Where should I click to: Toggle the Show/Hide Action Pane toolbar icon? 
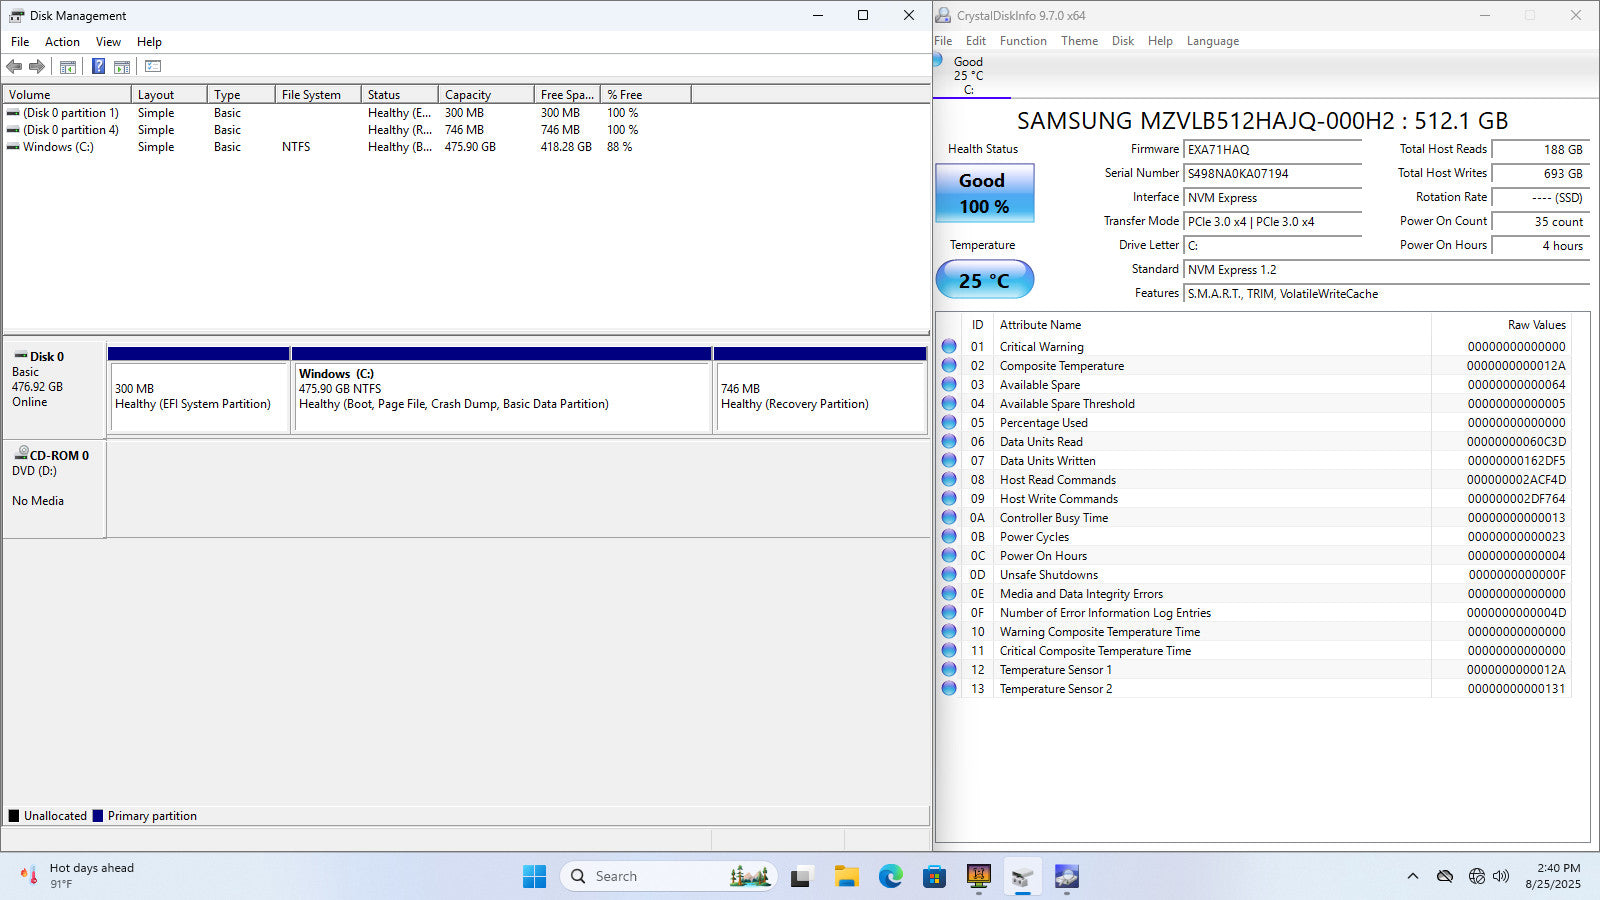coord(122,67)
